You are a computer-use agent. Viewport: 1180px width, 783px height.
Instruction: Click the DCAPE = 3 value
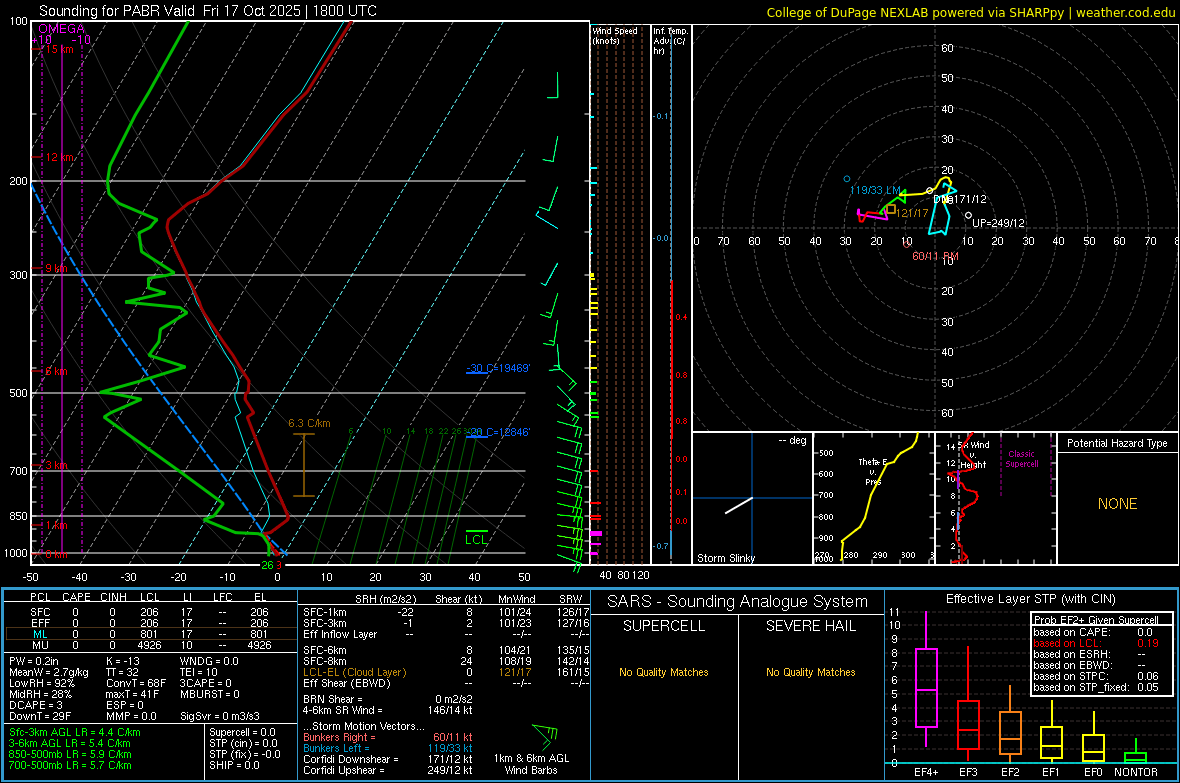[35, 705]
